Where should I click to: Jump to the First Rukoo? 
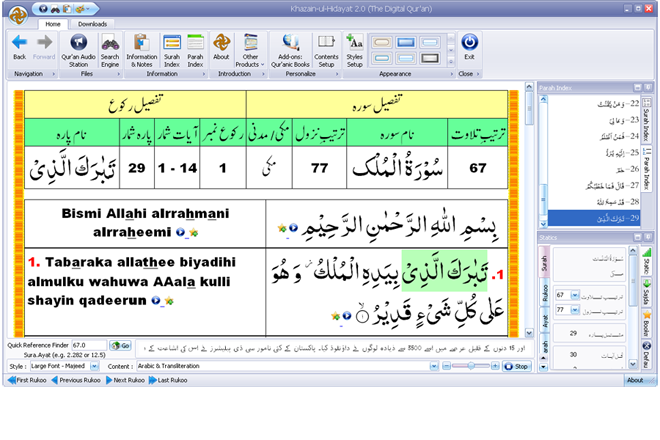[27, 380]
